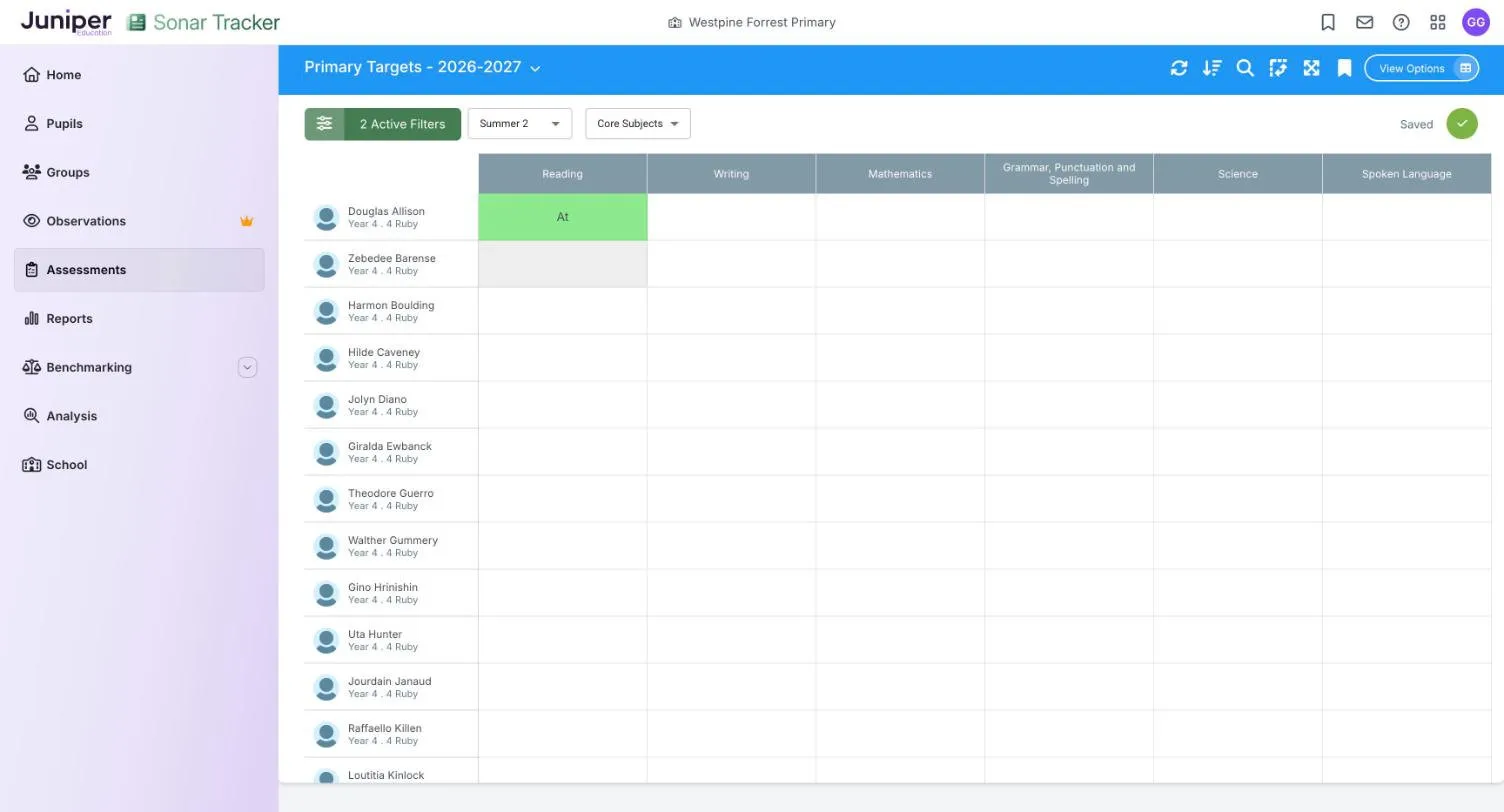
Task: Toggle fullscreen expand icon
Action: 1311,68
